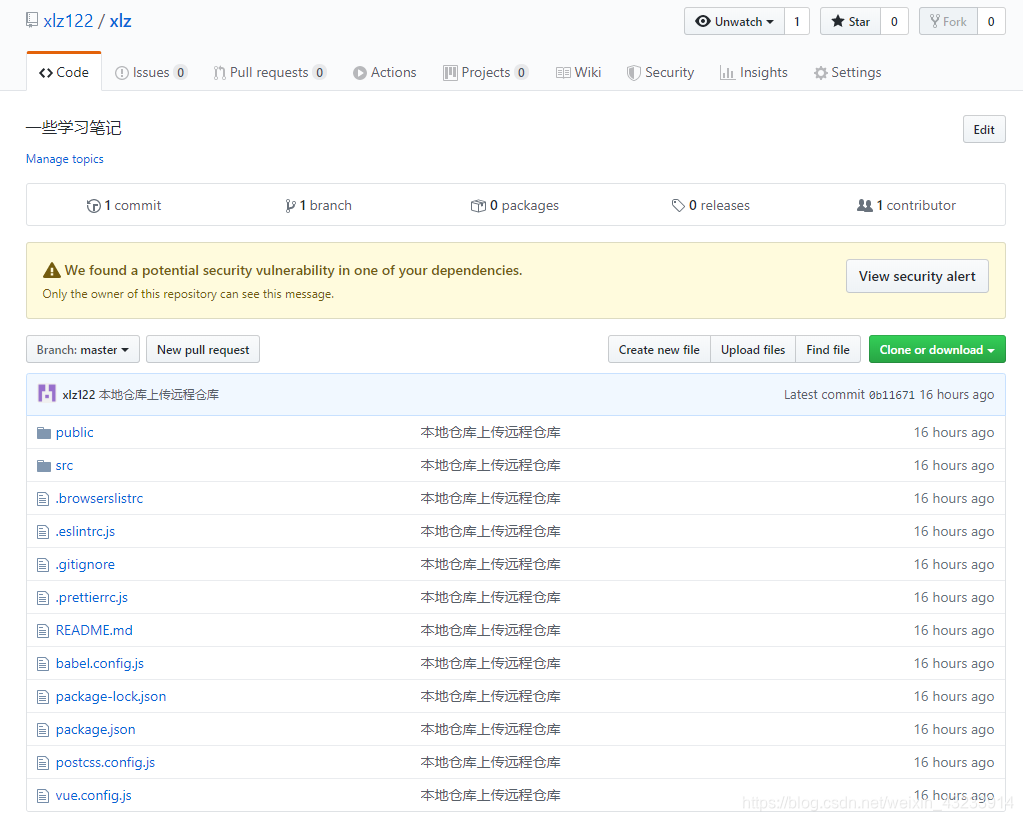1023x821 pixels.
Task: Open the vue.config.js file link
Action: click(x=93, y=796)
